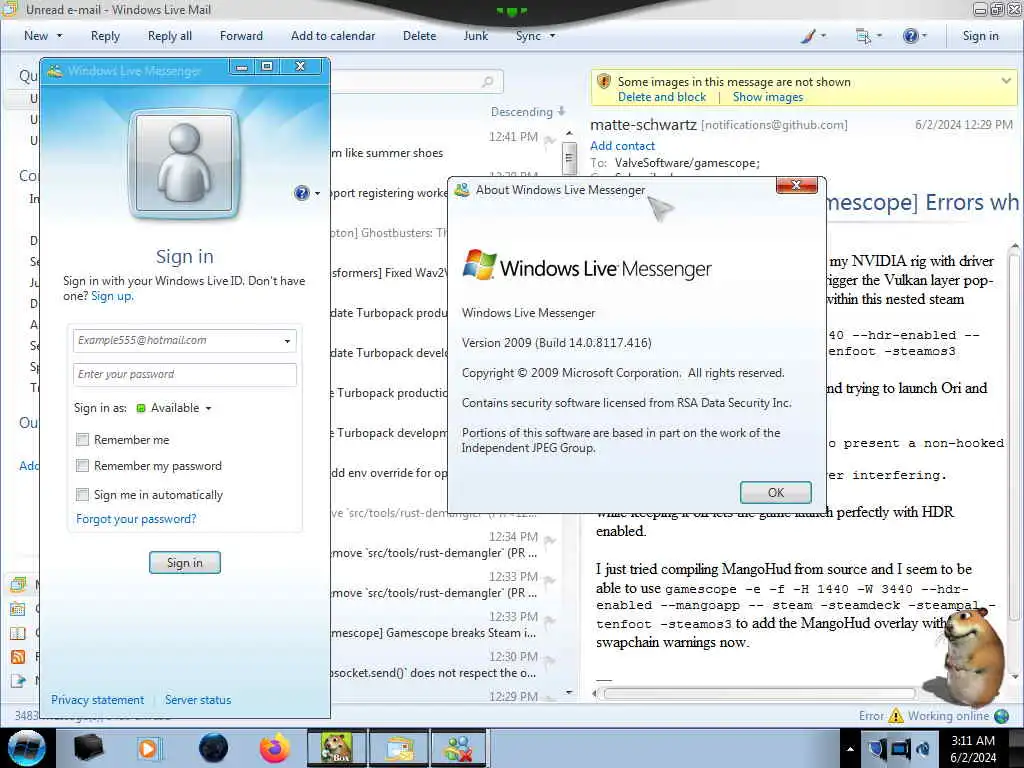Click the Messenger display picture avatar
Image resolution: width=1024 pixels, height=768 pixels.
[184, 163]
